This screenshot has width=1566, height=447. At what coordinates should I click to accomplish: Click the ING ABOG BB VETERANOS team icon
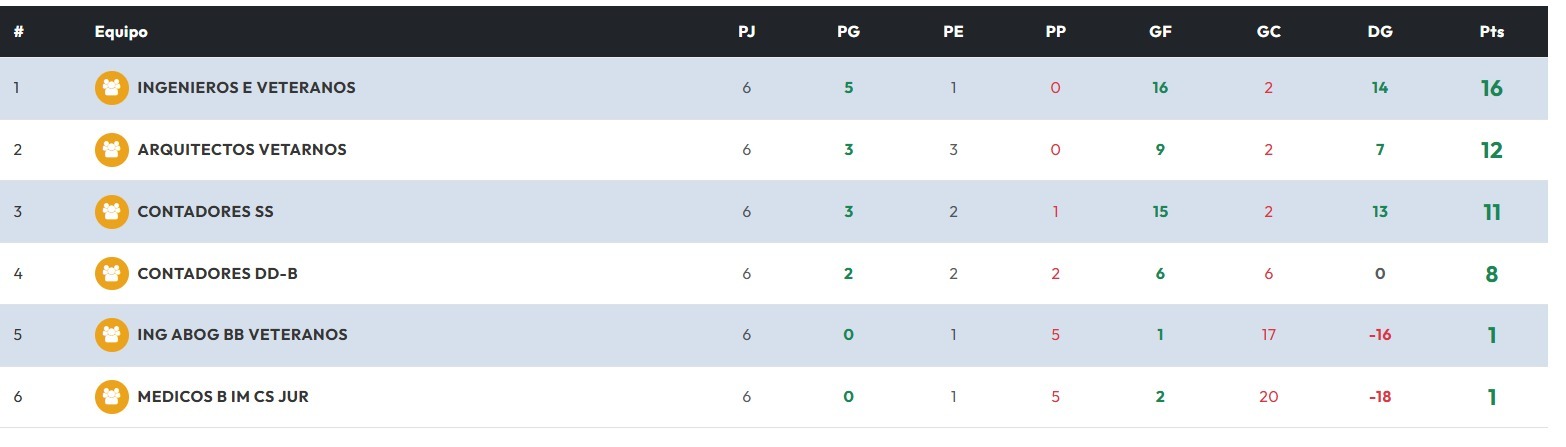coord(111,335)
